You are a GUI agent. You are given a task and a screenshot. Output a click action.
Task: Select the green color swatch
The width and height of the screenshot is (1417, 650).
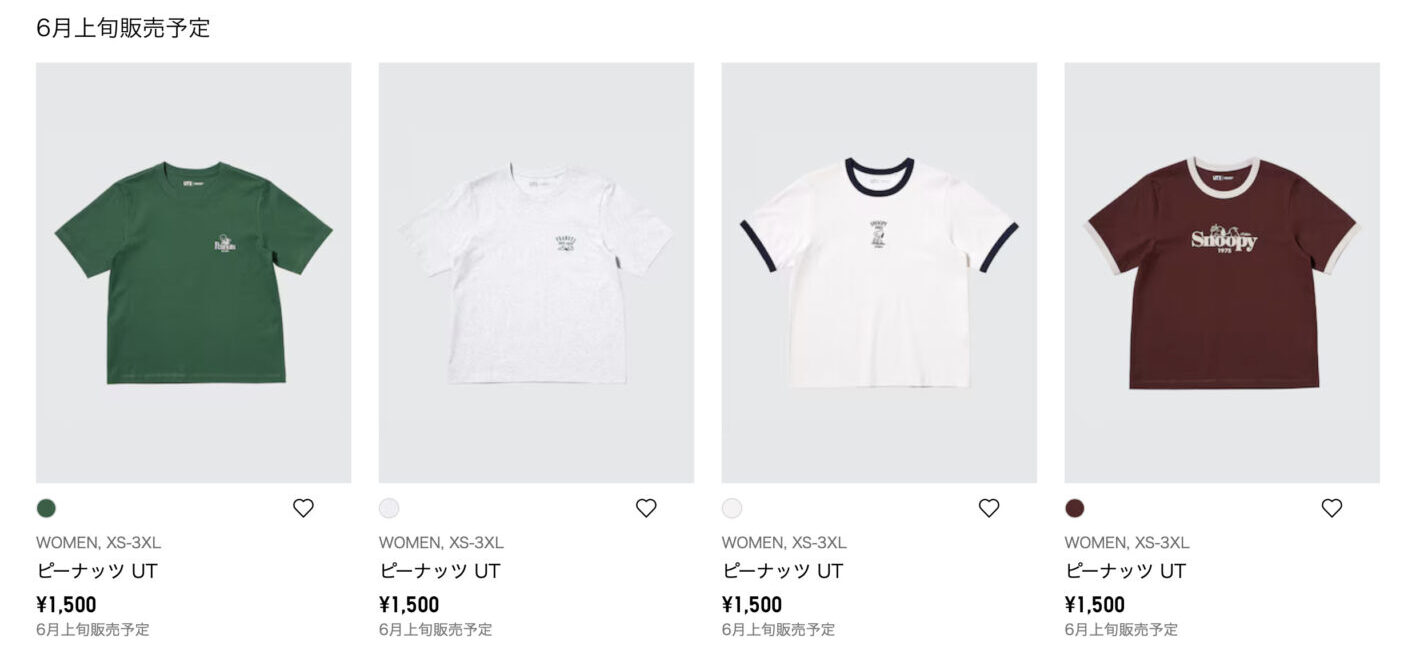tap(46, 508)
